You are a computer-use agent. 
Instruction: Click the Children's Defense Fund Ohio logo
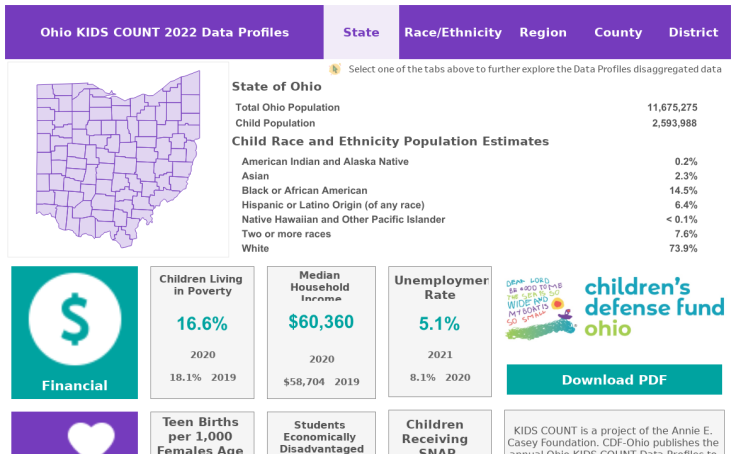(613, 307)
